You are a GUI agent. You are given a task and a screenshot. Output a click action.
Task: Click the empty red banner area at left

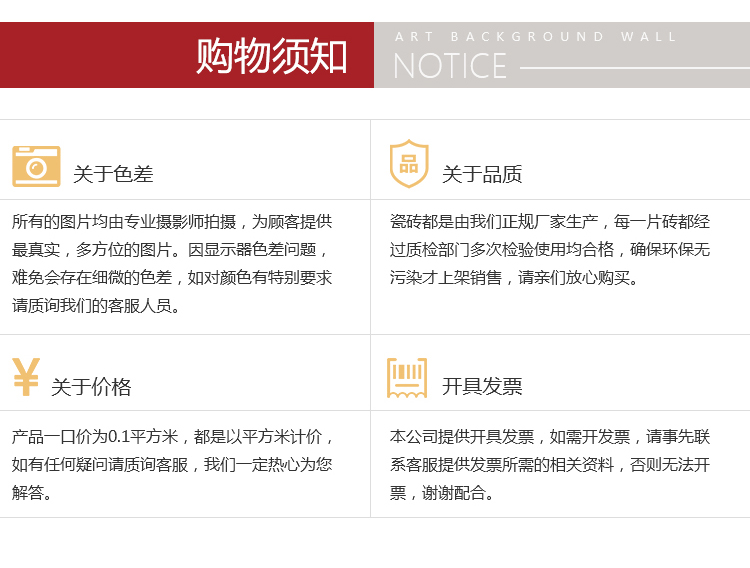[90, 55]
